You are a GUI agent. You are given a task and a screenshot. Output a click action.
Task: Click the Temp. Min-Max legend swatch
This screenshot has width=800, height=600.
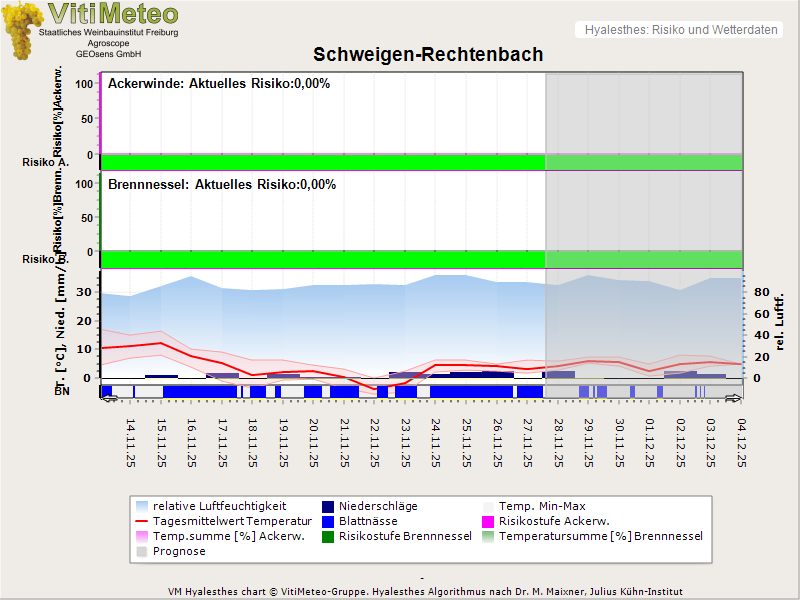pos(488,506)
